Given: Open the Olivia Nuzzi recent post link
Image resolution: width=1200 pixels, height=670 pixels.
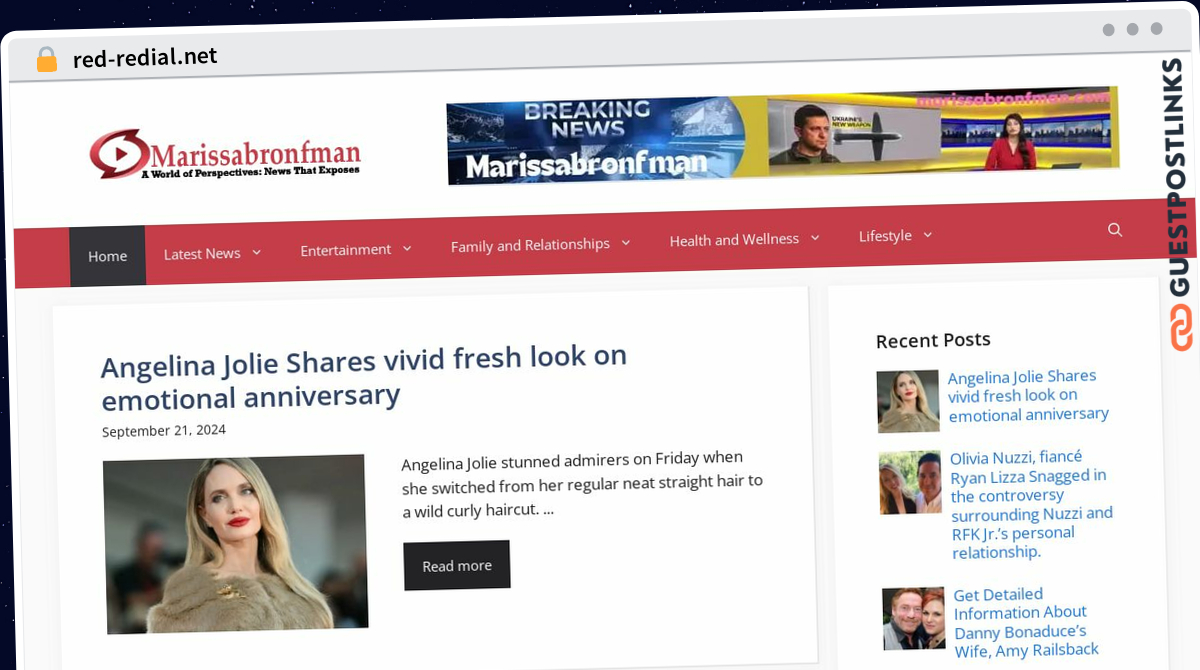Looking at the screenshot, I should (x=1031, y=504).
